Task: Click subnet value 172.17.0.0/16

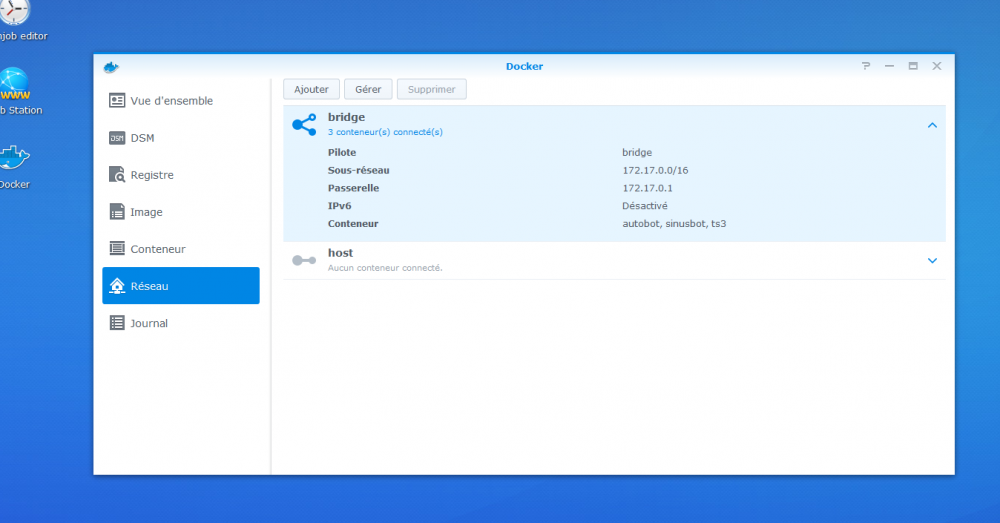Action: point(655,170)
